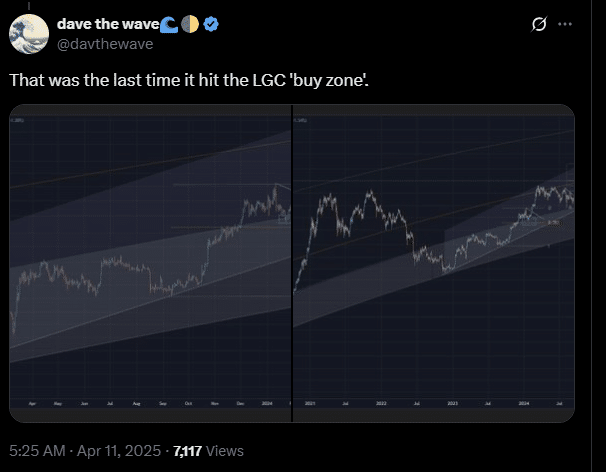Screen dimensions: 606x472
Task: Click the Oct label on the left chart axis
Action: click(188, 403)
